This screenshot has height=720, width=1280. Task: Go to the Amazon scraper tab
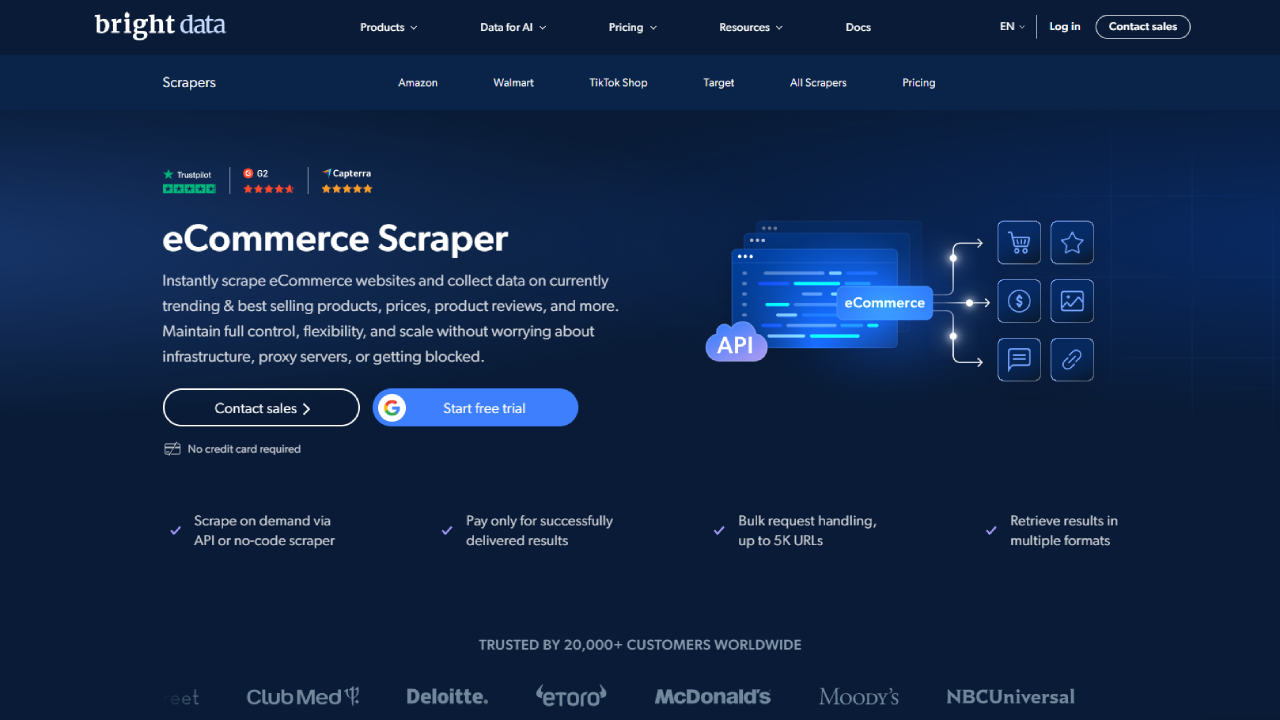click(x=418, y=83)
